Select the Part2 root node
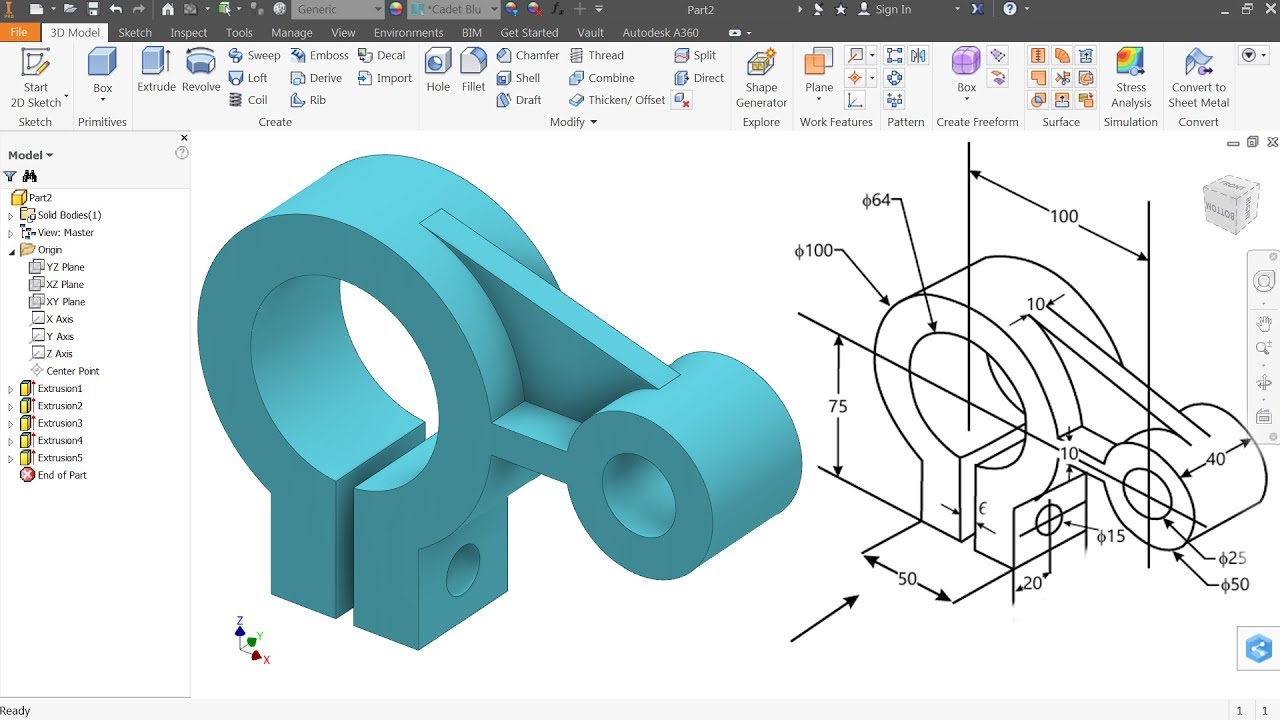 pyautogui.click(x=32, y=198)
